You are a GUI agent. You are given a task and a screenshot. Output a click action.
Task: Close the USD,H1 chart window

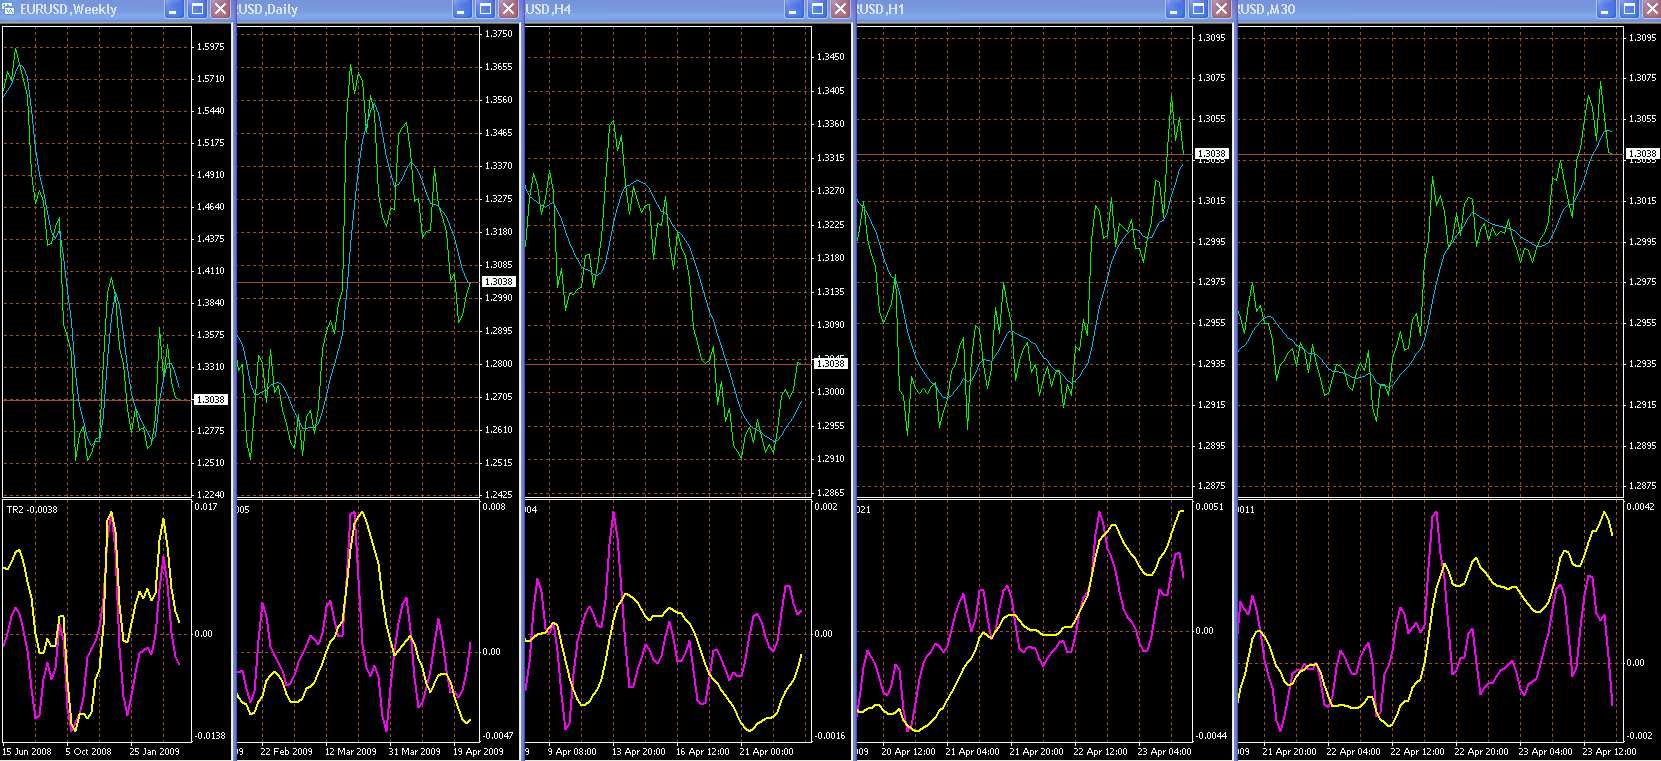1221,9
